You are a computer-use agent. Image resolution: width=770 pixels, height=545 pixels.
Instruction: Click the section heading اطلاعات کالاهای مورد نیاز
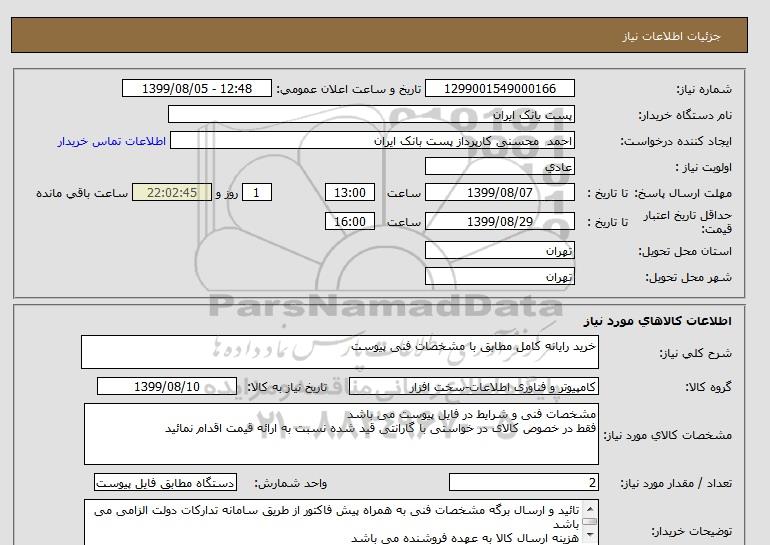(658, 321)
